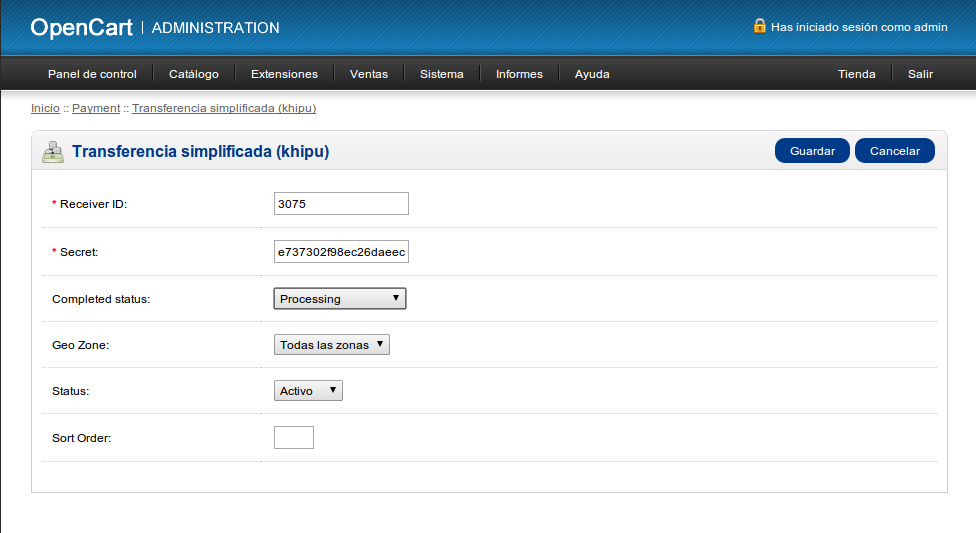Open the Completed status dropdown
The height and width of the screenshot is (533, 976).
[x=340, y=298]
